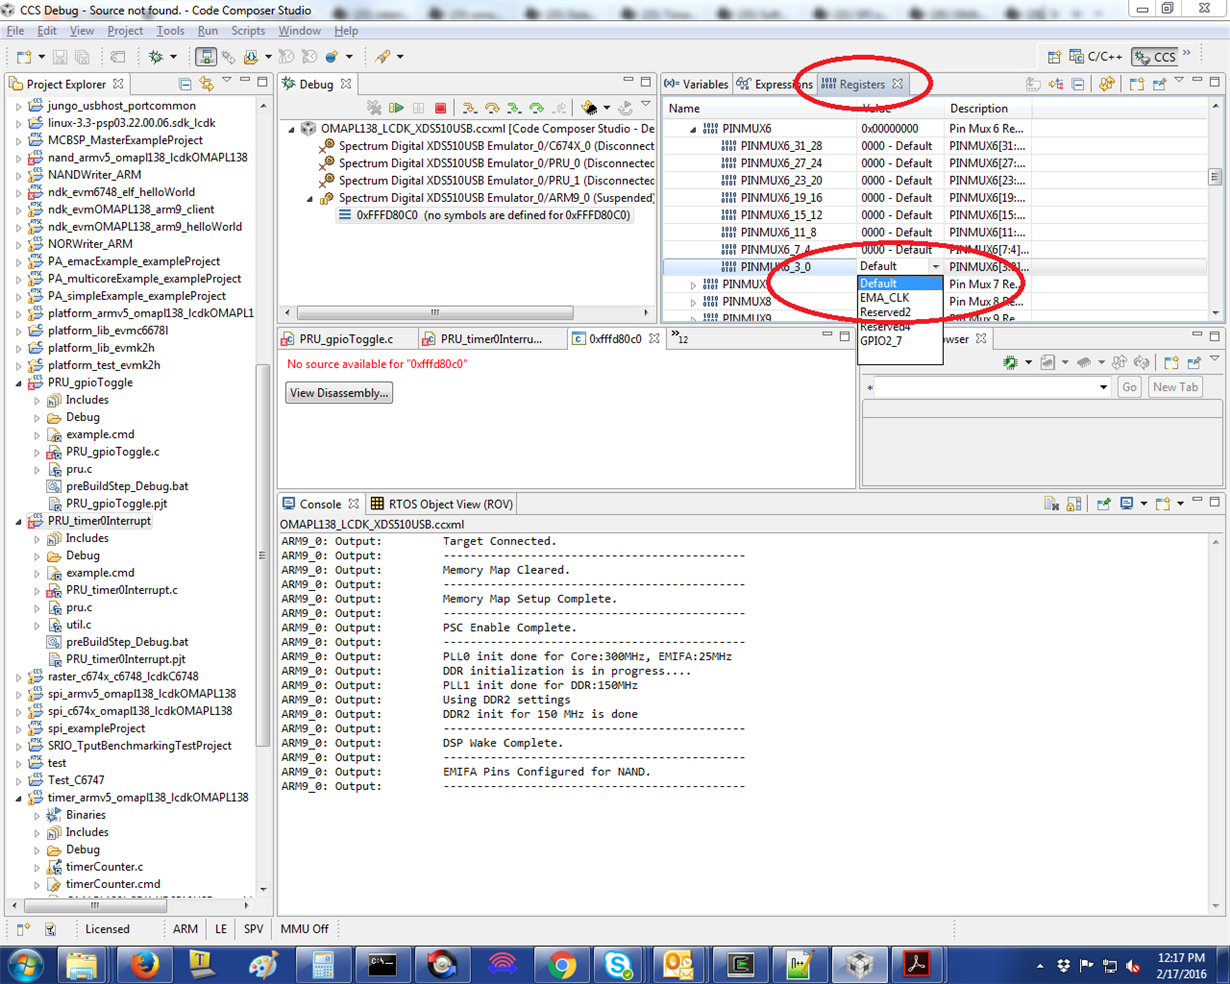
Task: Open the Run menu
Action: 207,31
